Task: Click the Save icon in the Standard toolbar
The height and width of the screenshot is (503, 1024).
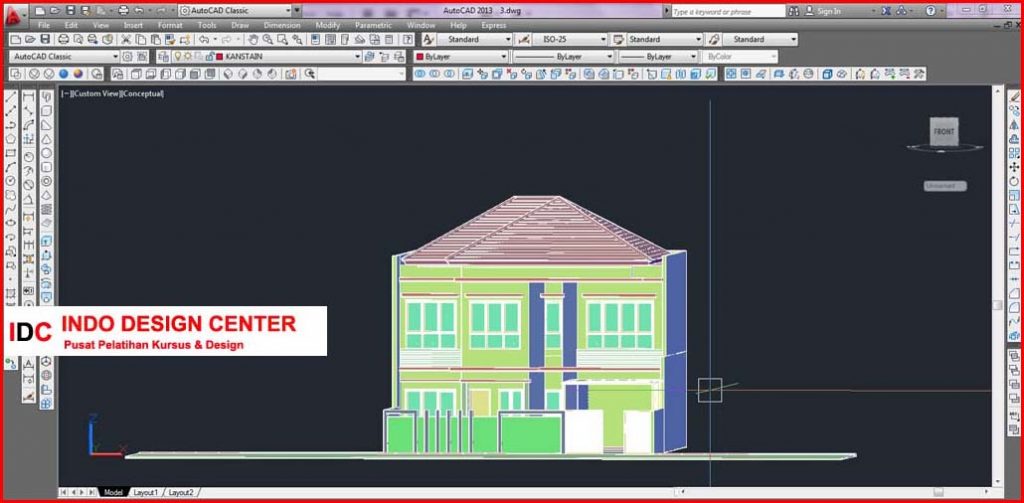Action: tap(45, 39)
